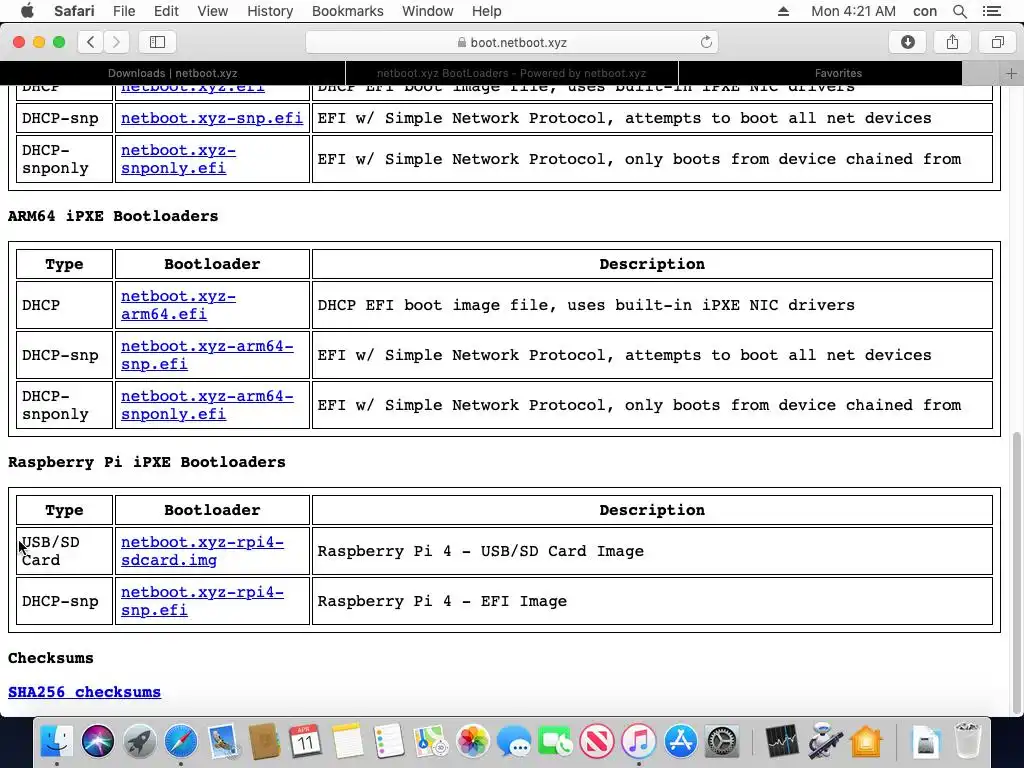Open Calendar from the Dock
Screen dimensions: 1024x768
pos(306,741)
